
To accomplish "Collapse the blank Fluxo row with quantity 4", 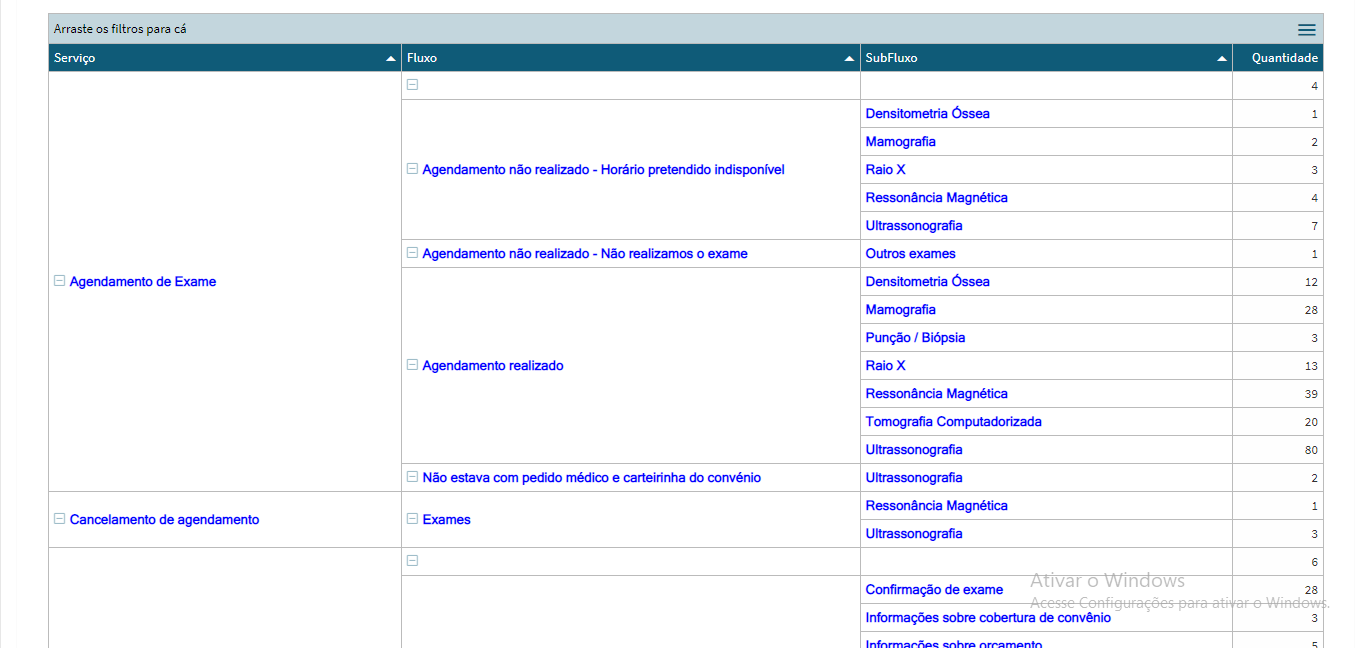I will click(412, 85).
